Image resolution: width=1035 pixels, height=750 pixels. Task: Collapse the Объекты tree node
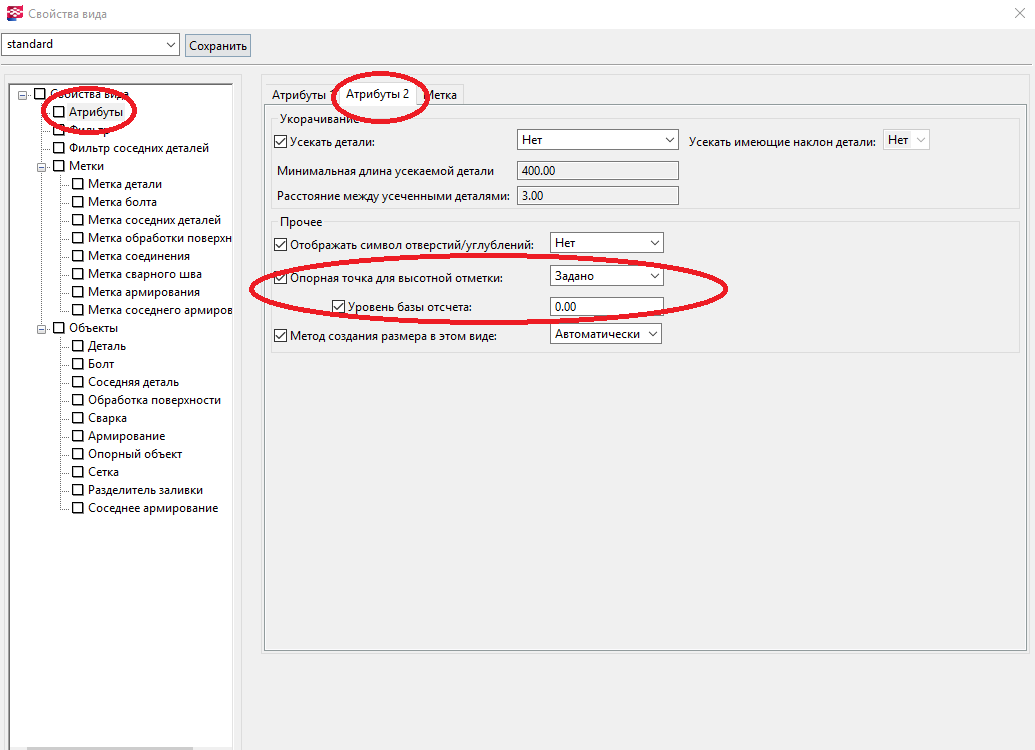(43, 328)
